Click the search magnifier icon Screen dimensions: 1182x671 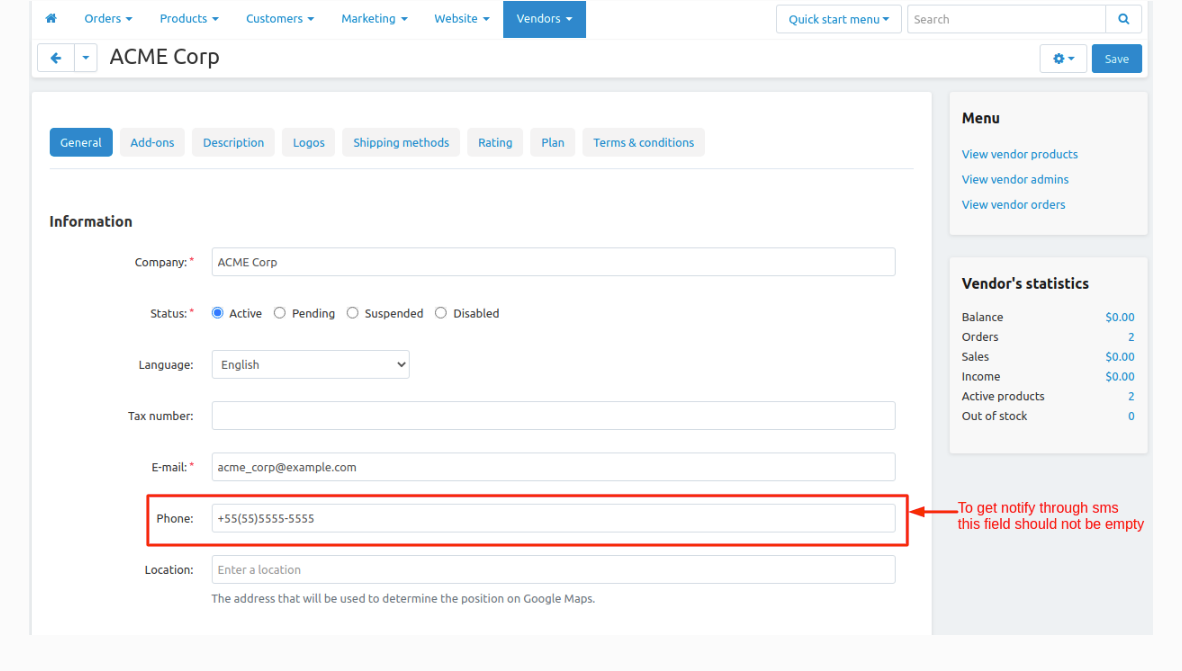pyautogui.click(x=1123, y=20)
